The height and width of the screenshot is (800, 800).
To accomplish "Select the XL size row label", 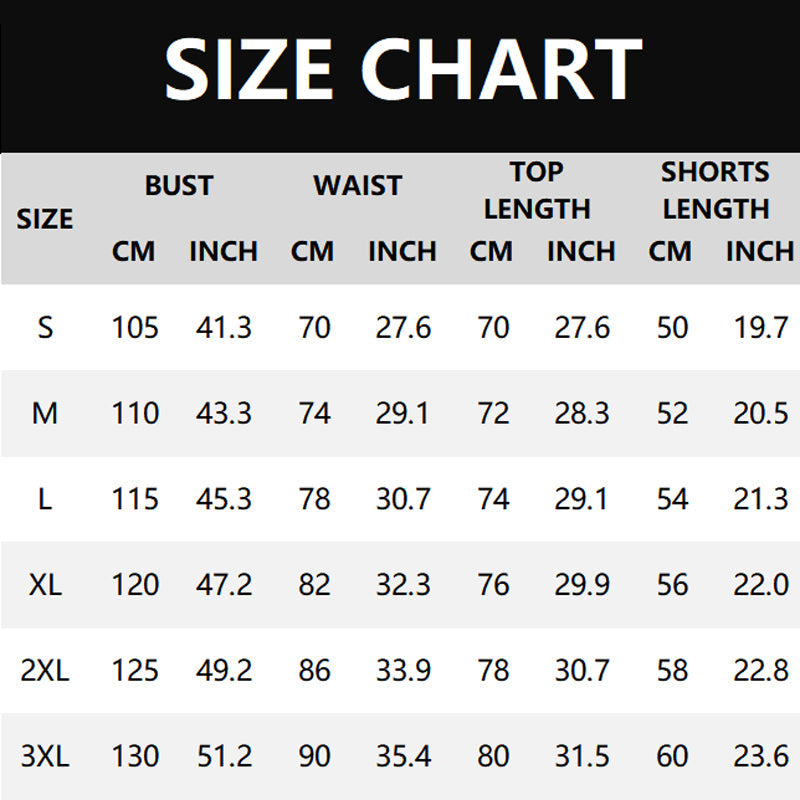I will 45,584.
